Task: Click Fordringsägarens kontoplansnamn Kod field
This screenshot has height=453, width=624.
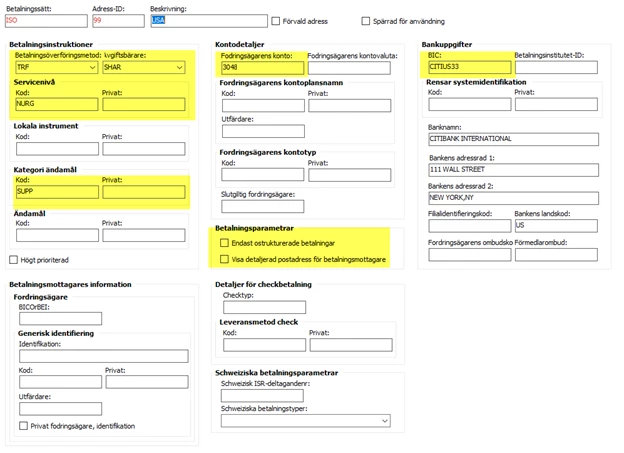Action: (263, 105)
